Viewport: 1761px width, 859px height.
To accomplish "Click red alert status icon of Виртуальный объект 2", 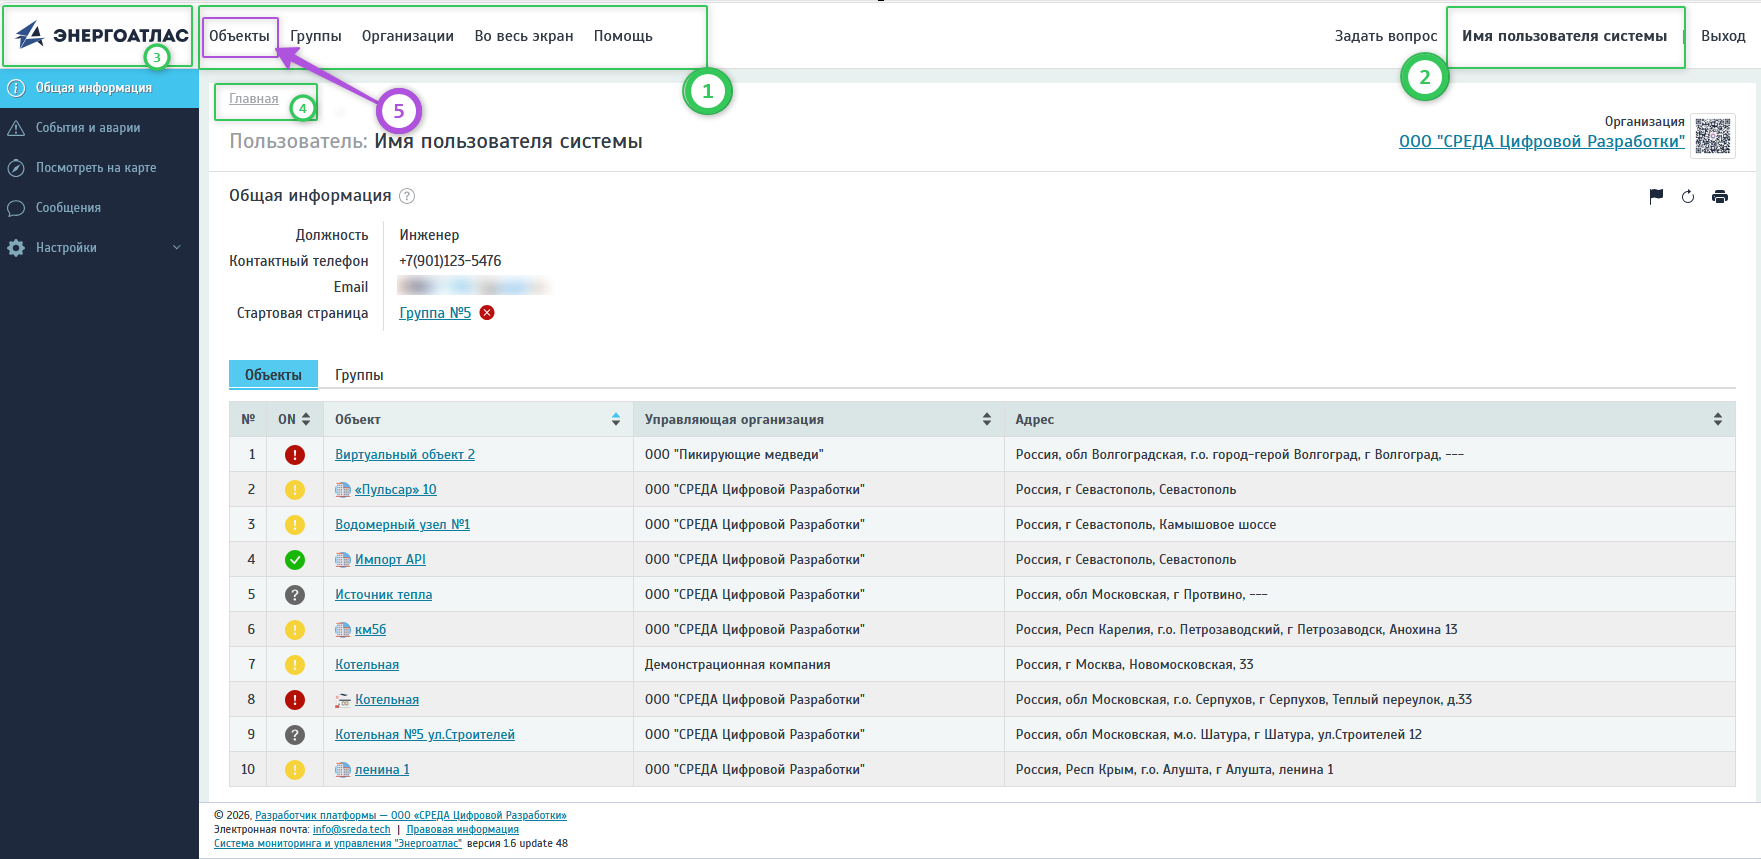I will click(x=295, y=455).
